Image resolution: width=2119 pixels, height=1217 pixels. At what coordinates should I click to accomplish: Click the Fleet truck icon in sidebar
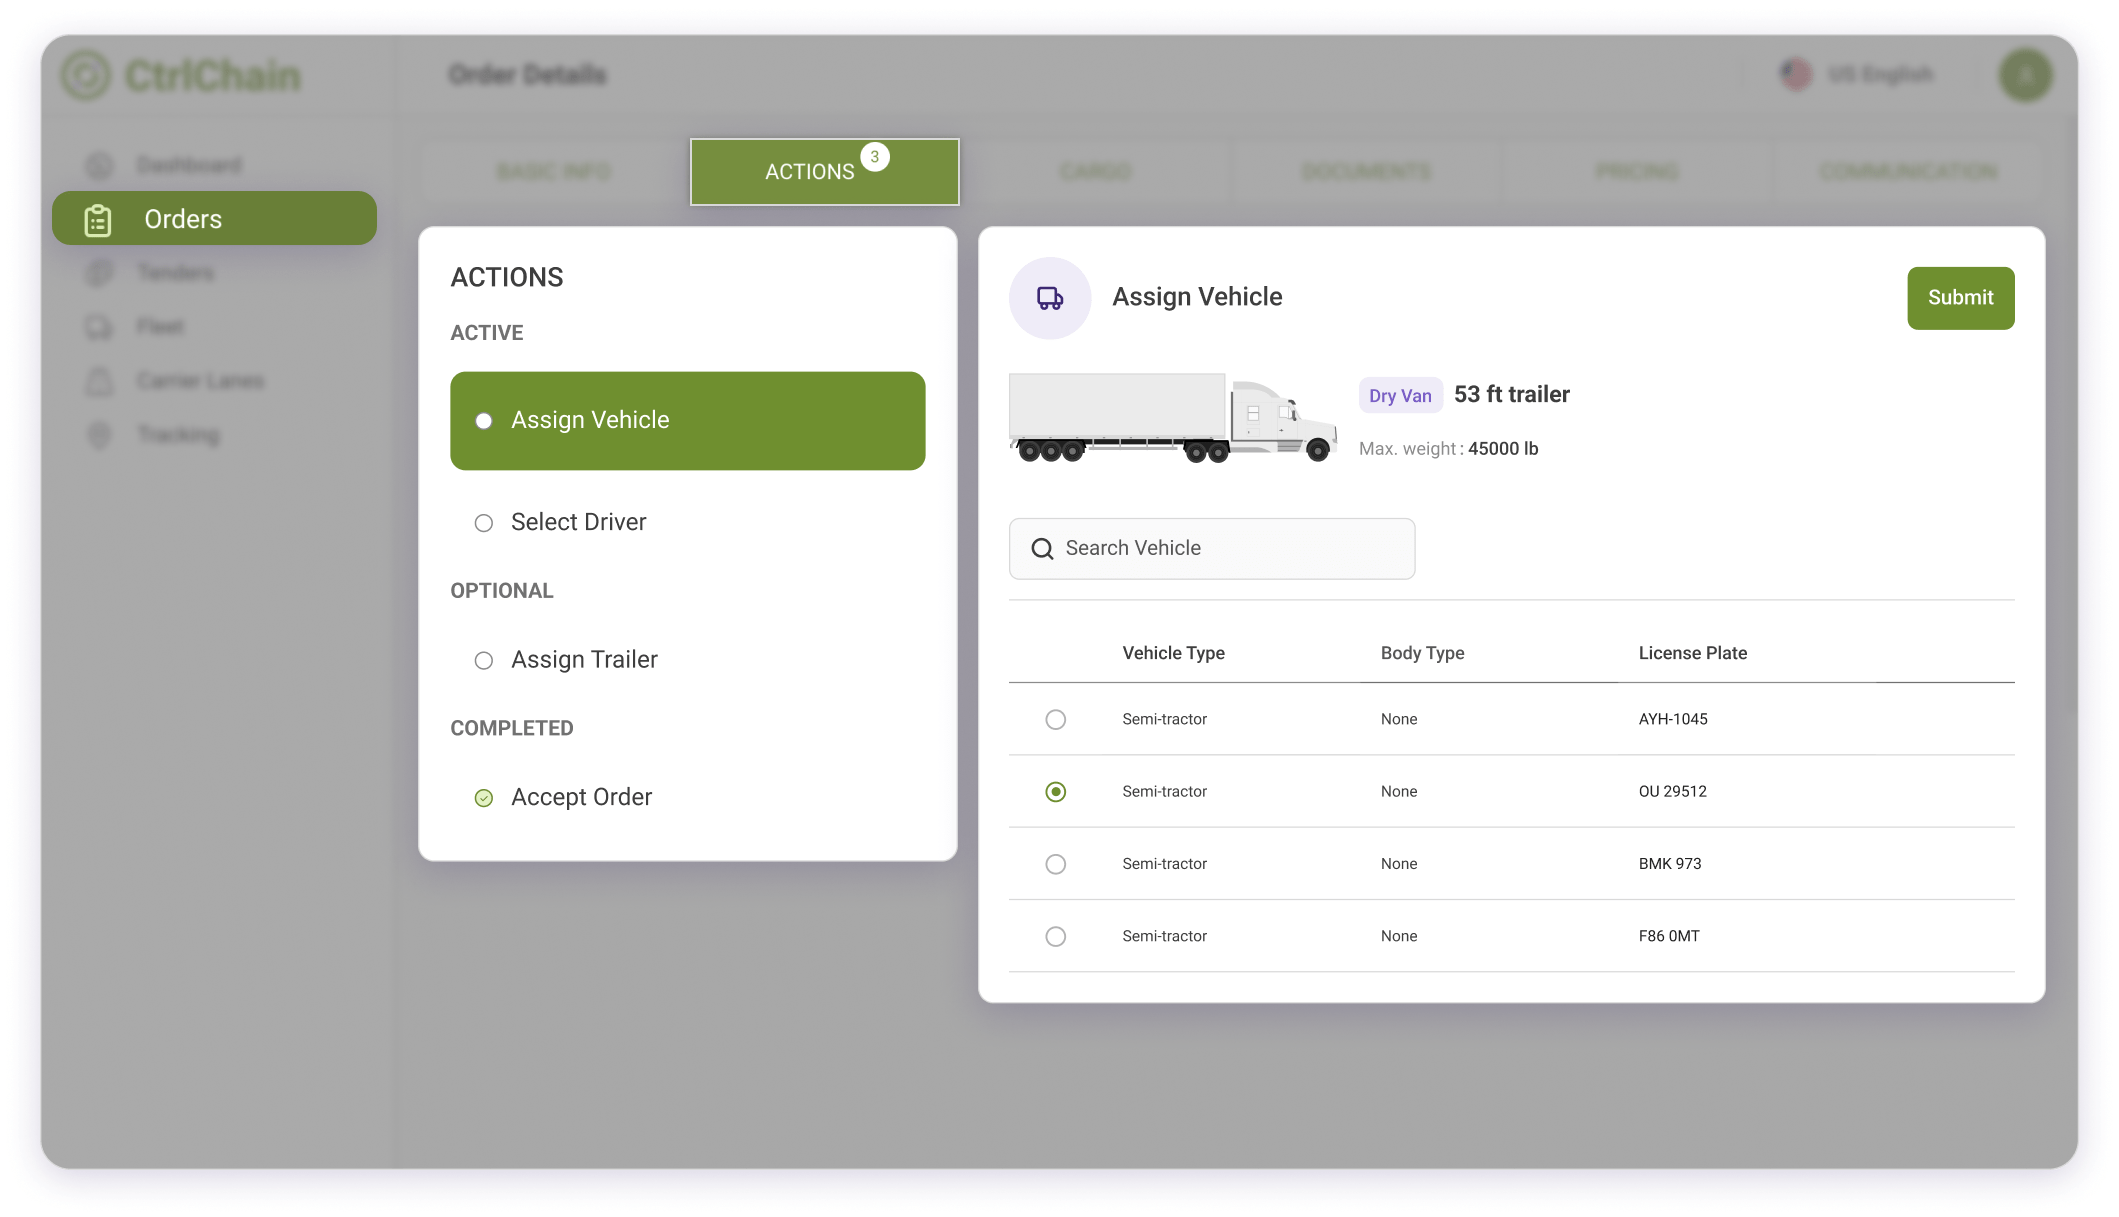click(99, 327)
